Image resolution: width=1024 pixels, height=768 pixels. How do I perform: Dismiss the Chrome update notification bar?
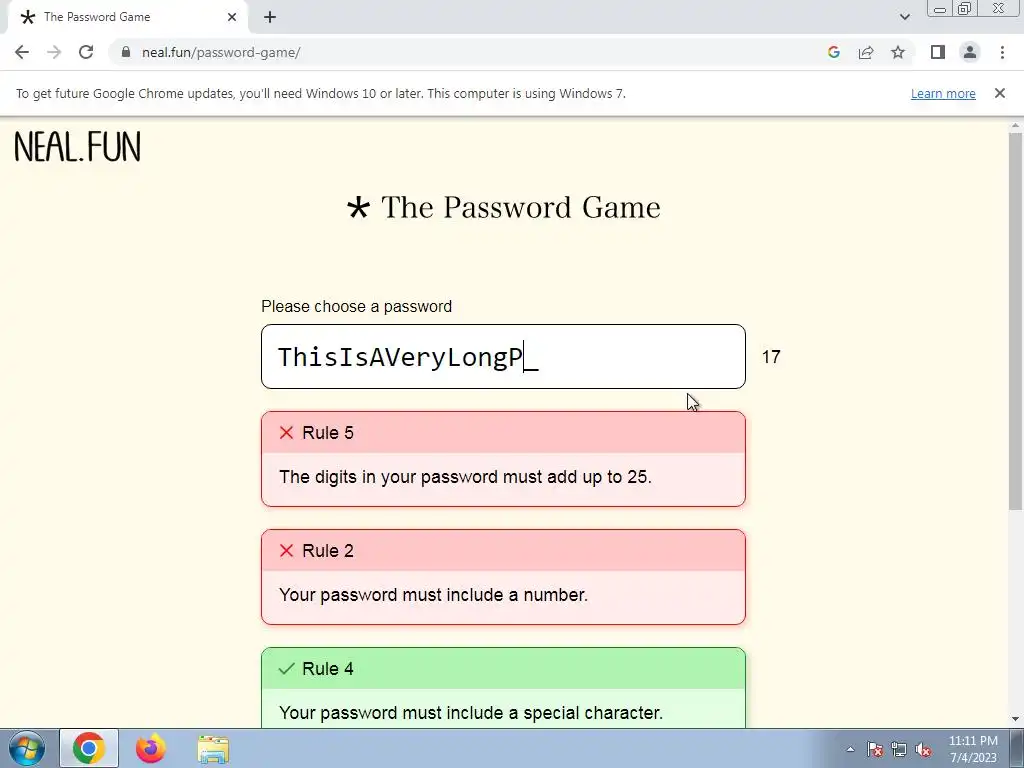point(999,93)
